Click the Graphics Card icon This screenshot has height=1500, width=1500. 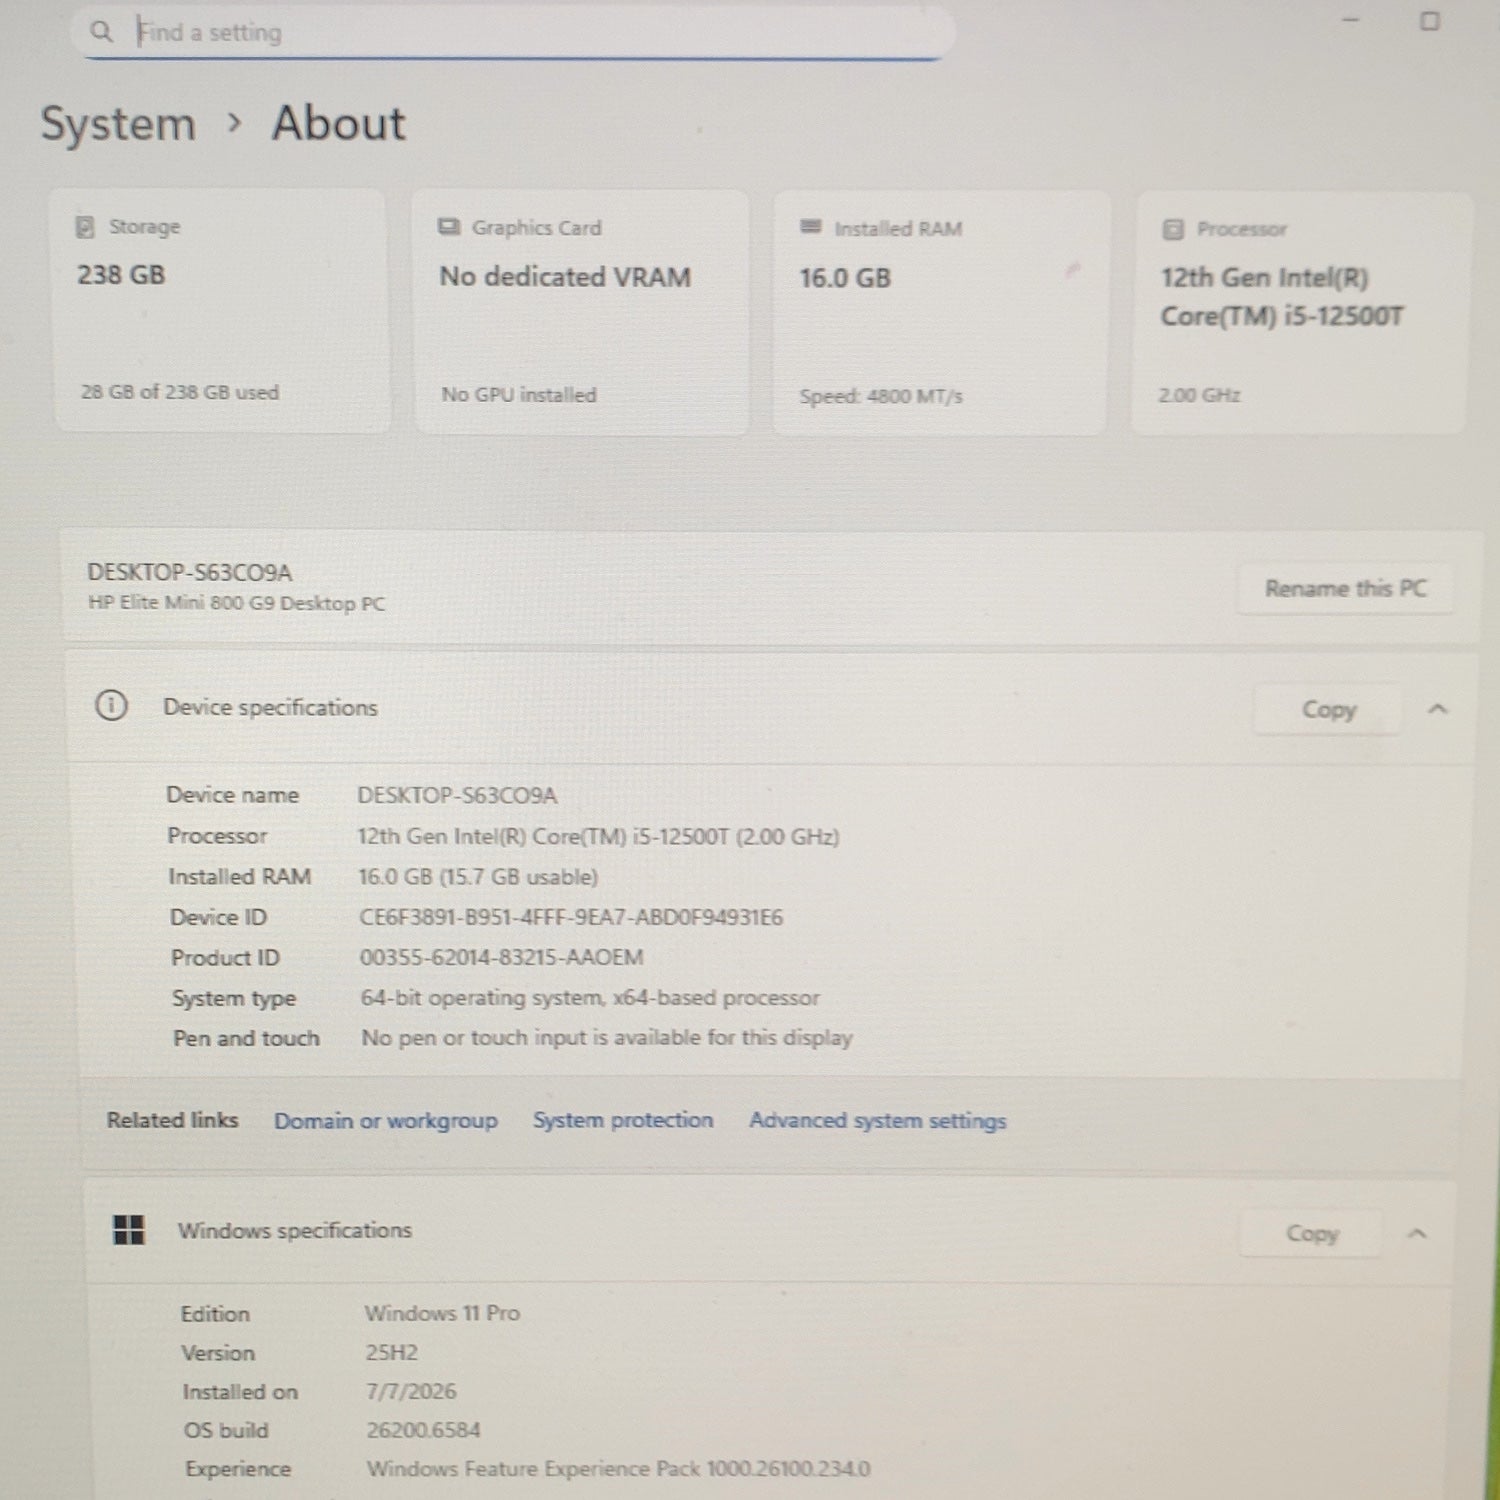(449, 227)
